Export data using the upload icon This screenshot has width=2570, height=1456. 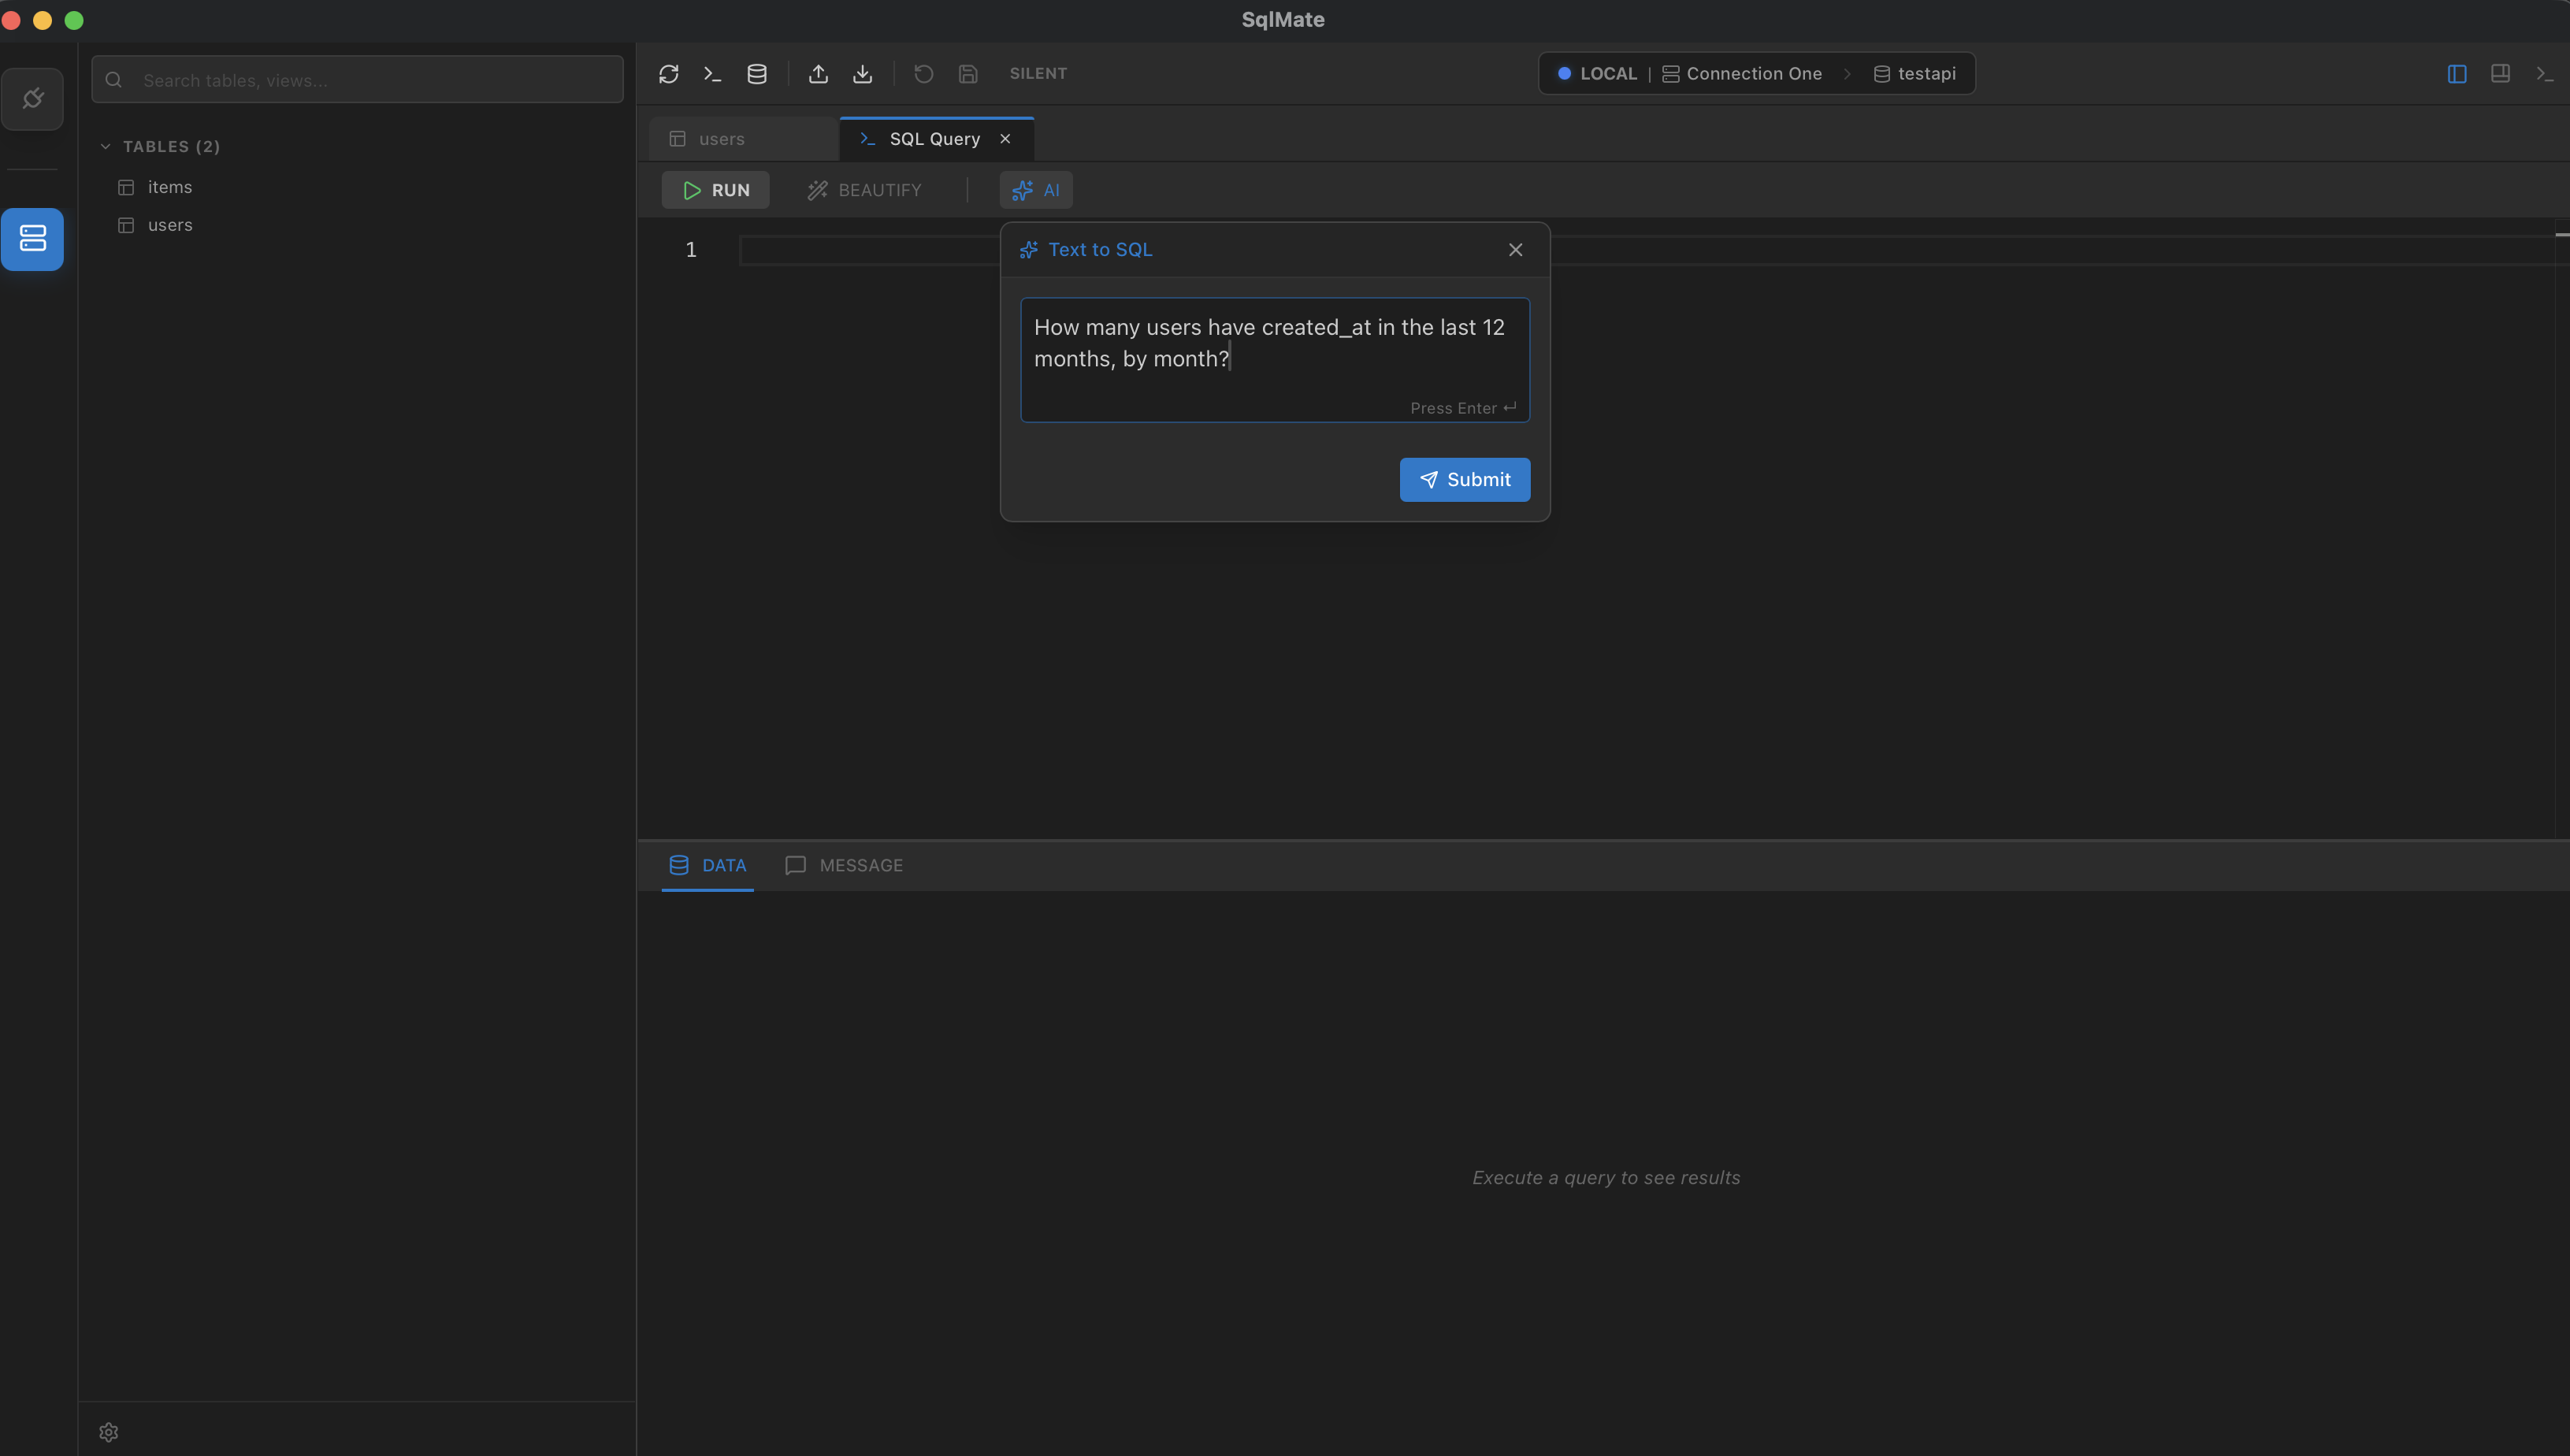[x=818, y=73]
